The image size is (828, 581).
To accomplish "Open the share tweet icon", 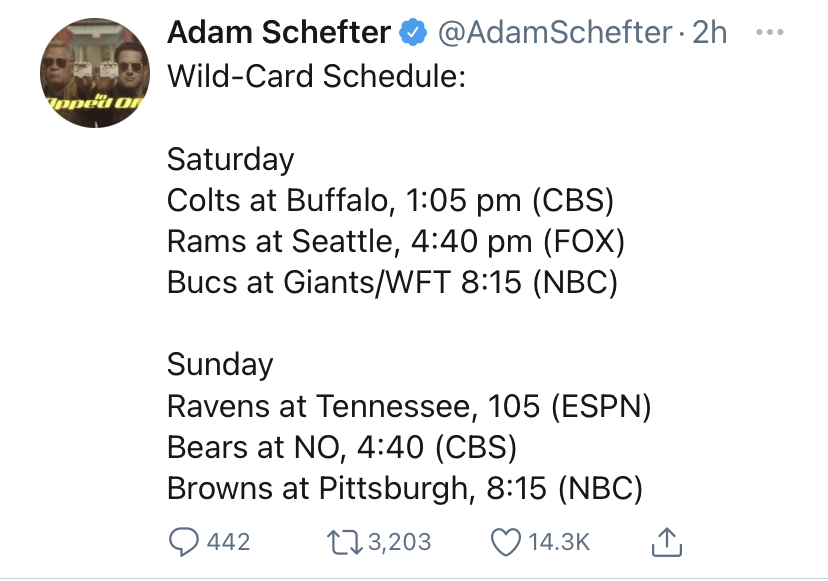I will pyautogui.click(x=666, y=541).
